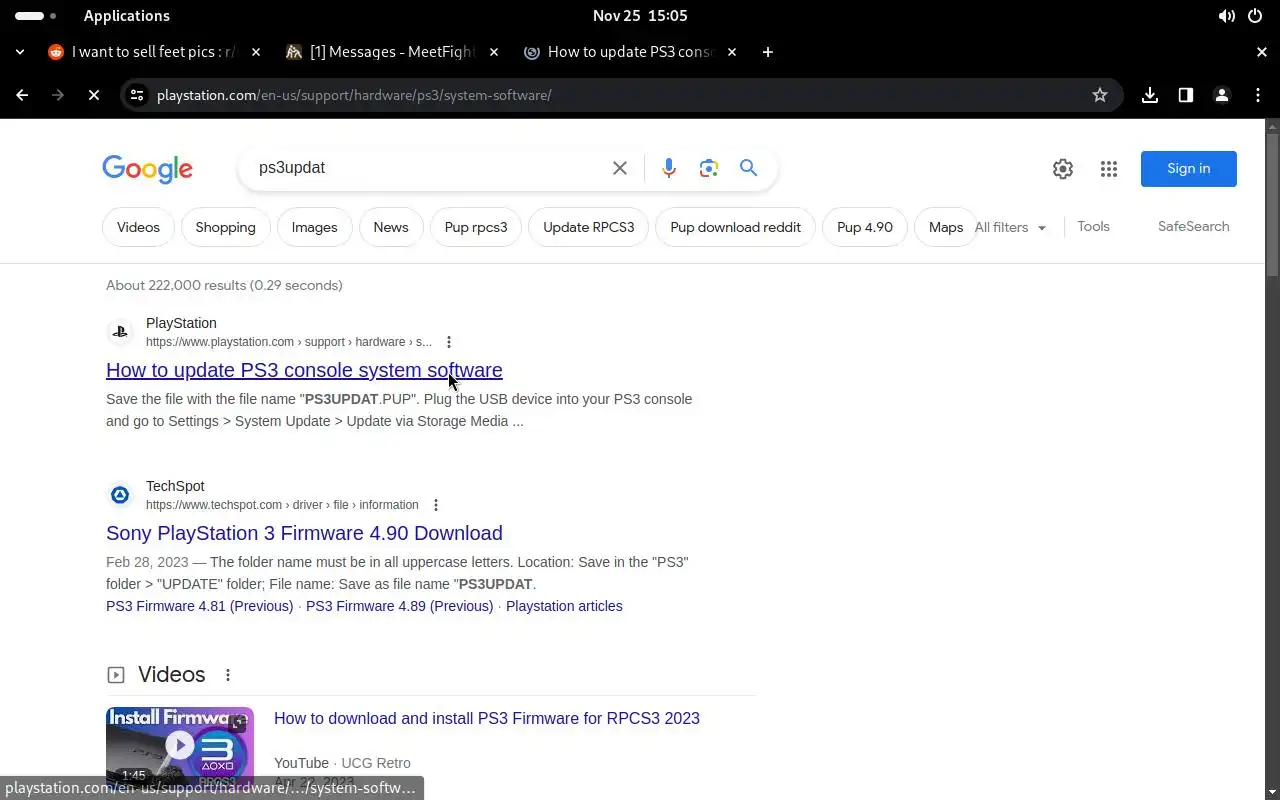Open Google quick settings gear
This screenshot has height=800, width=1280.
pyautogui.click(x=1063, y=169)
